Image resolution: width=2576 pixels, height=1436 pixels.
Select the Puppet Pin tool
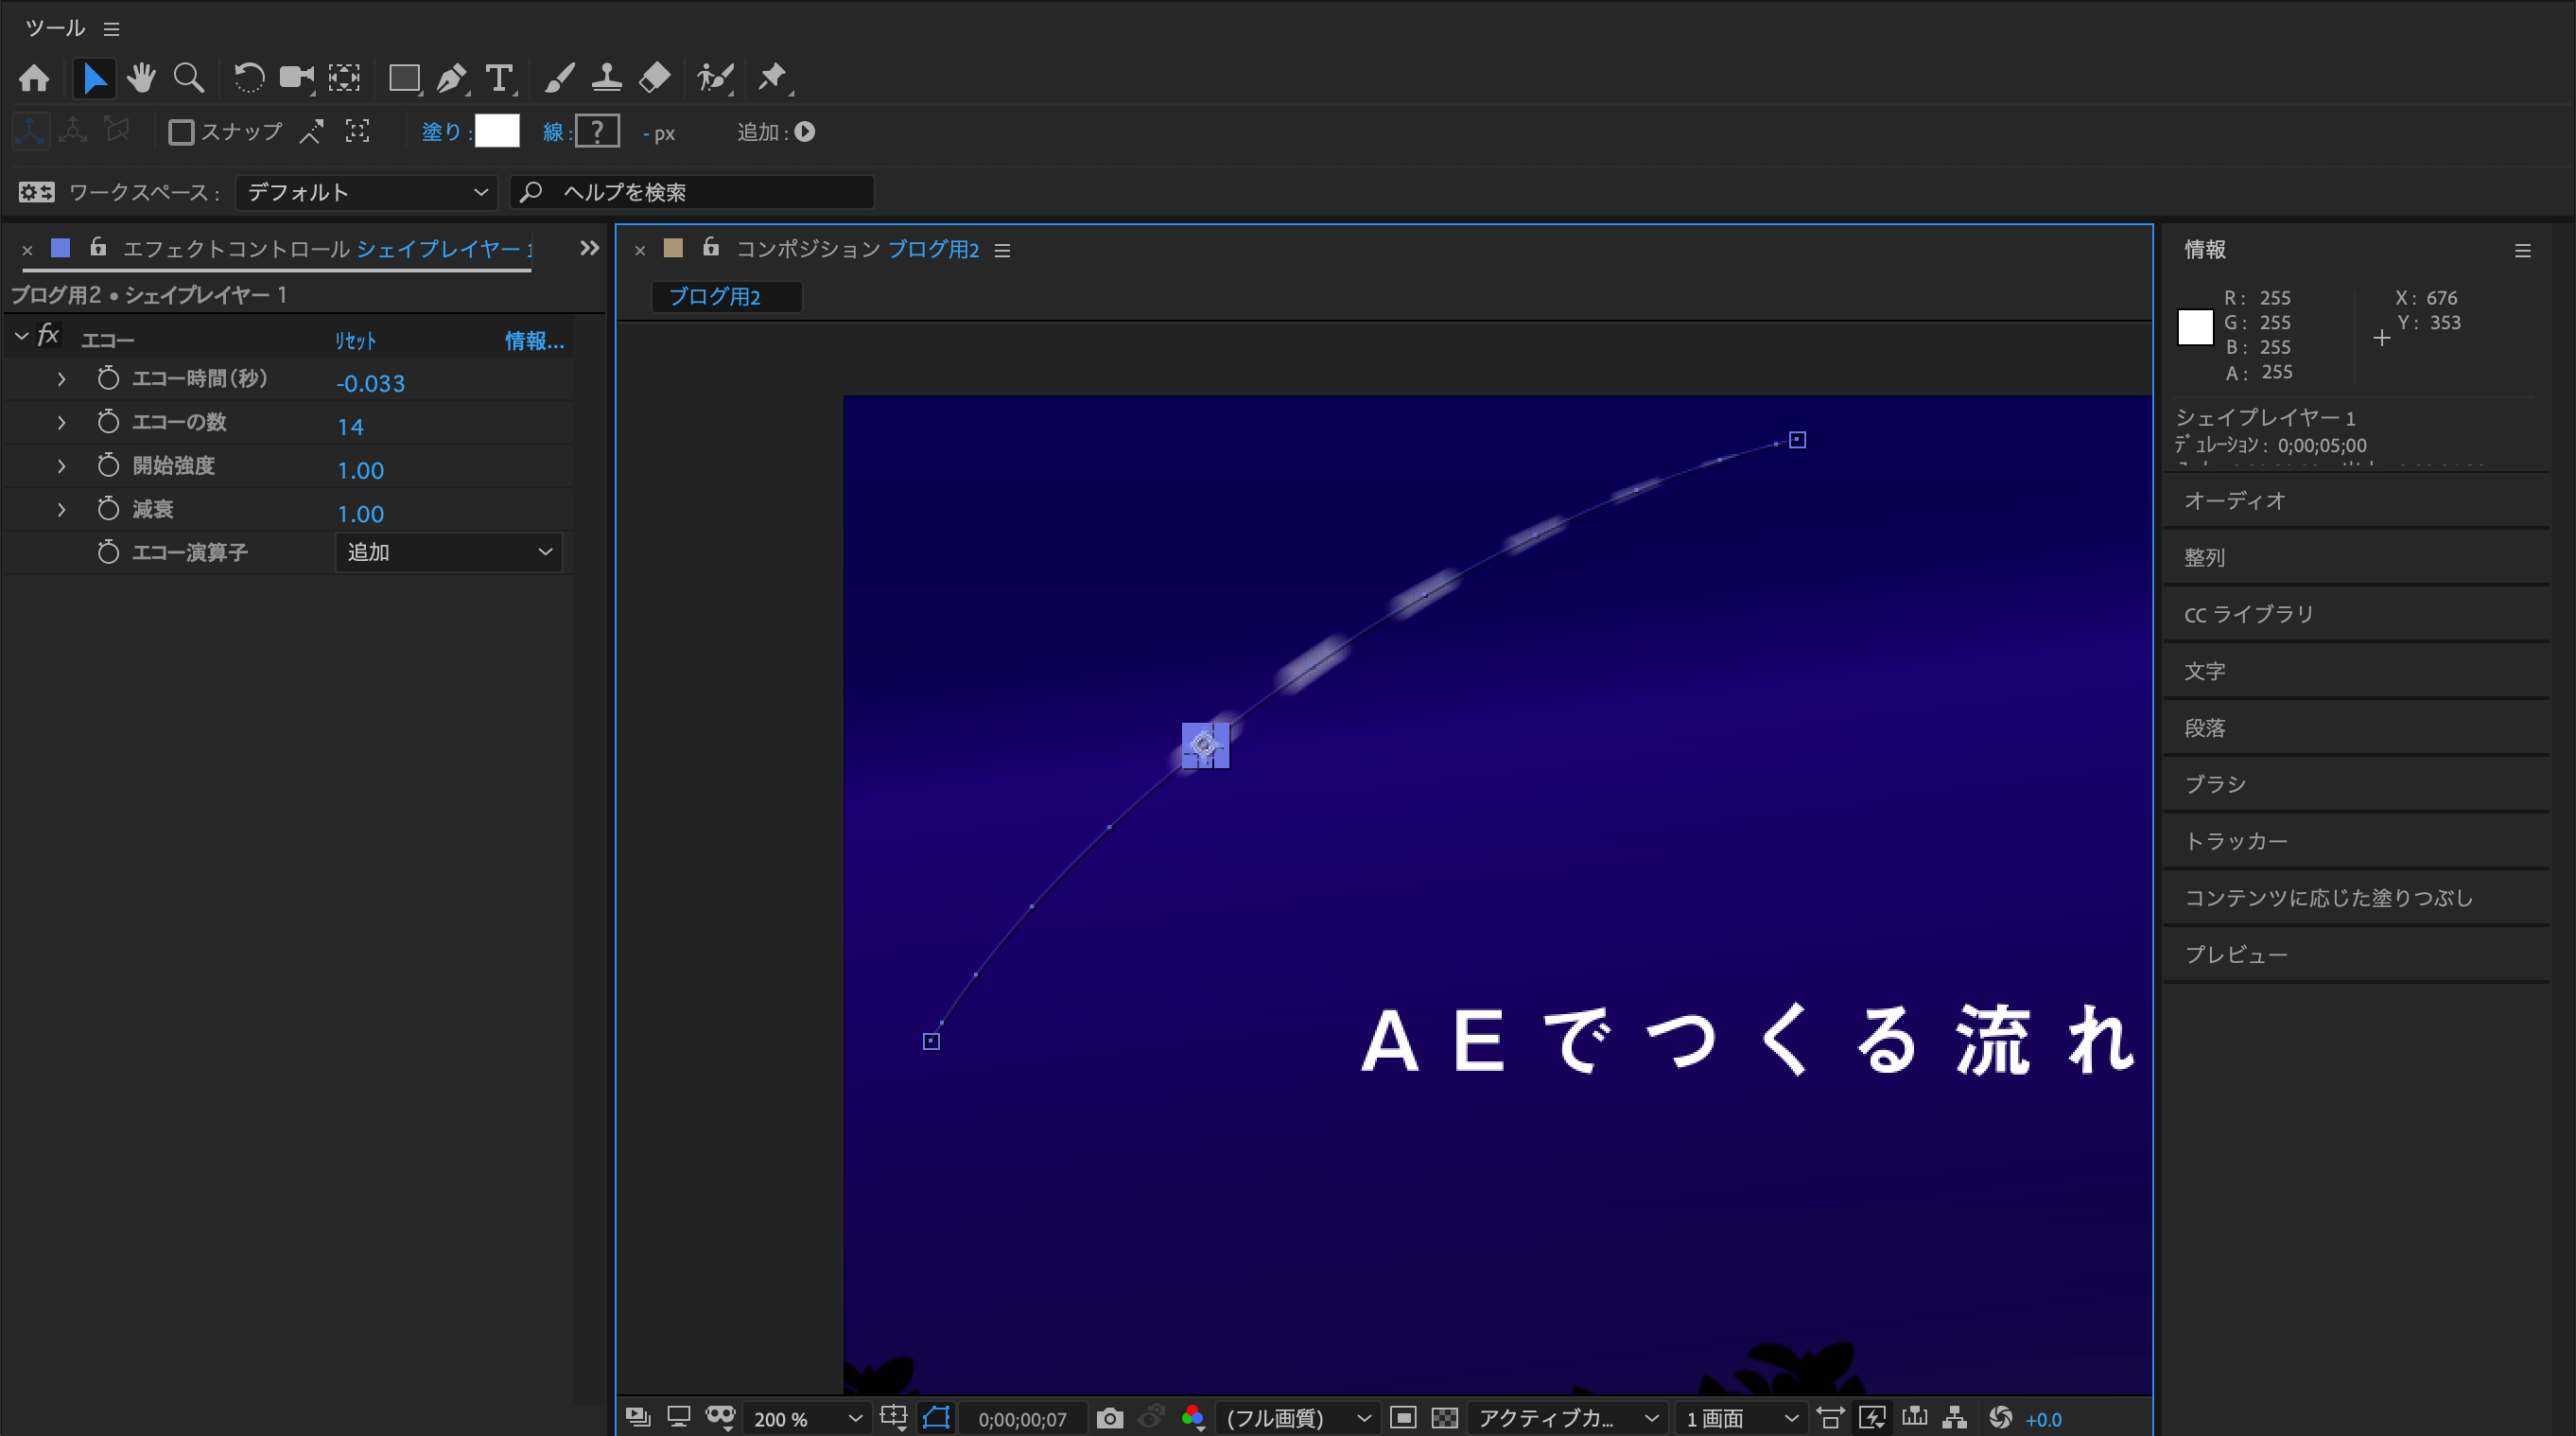(773, 78)
